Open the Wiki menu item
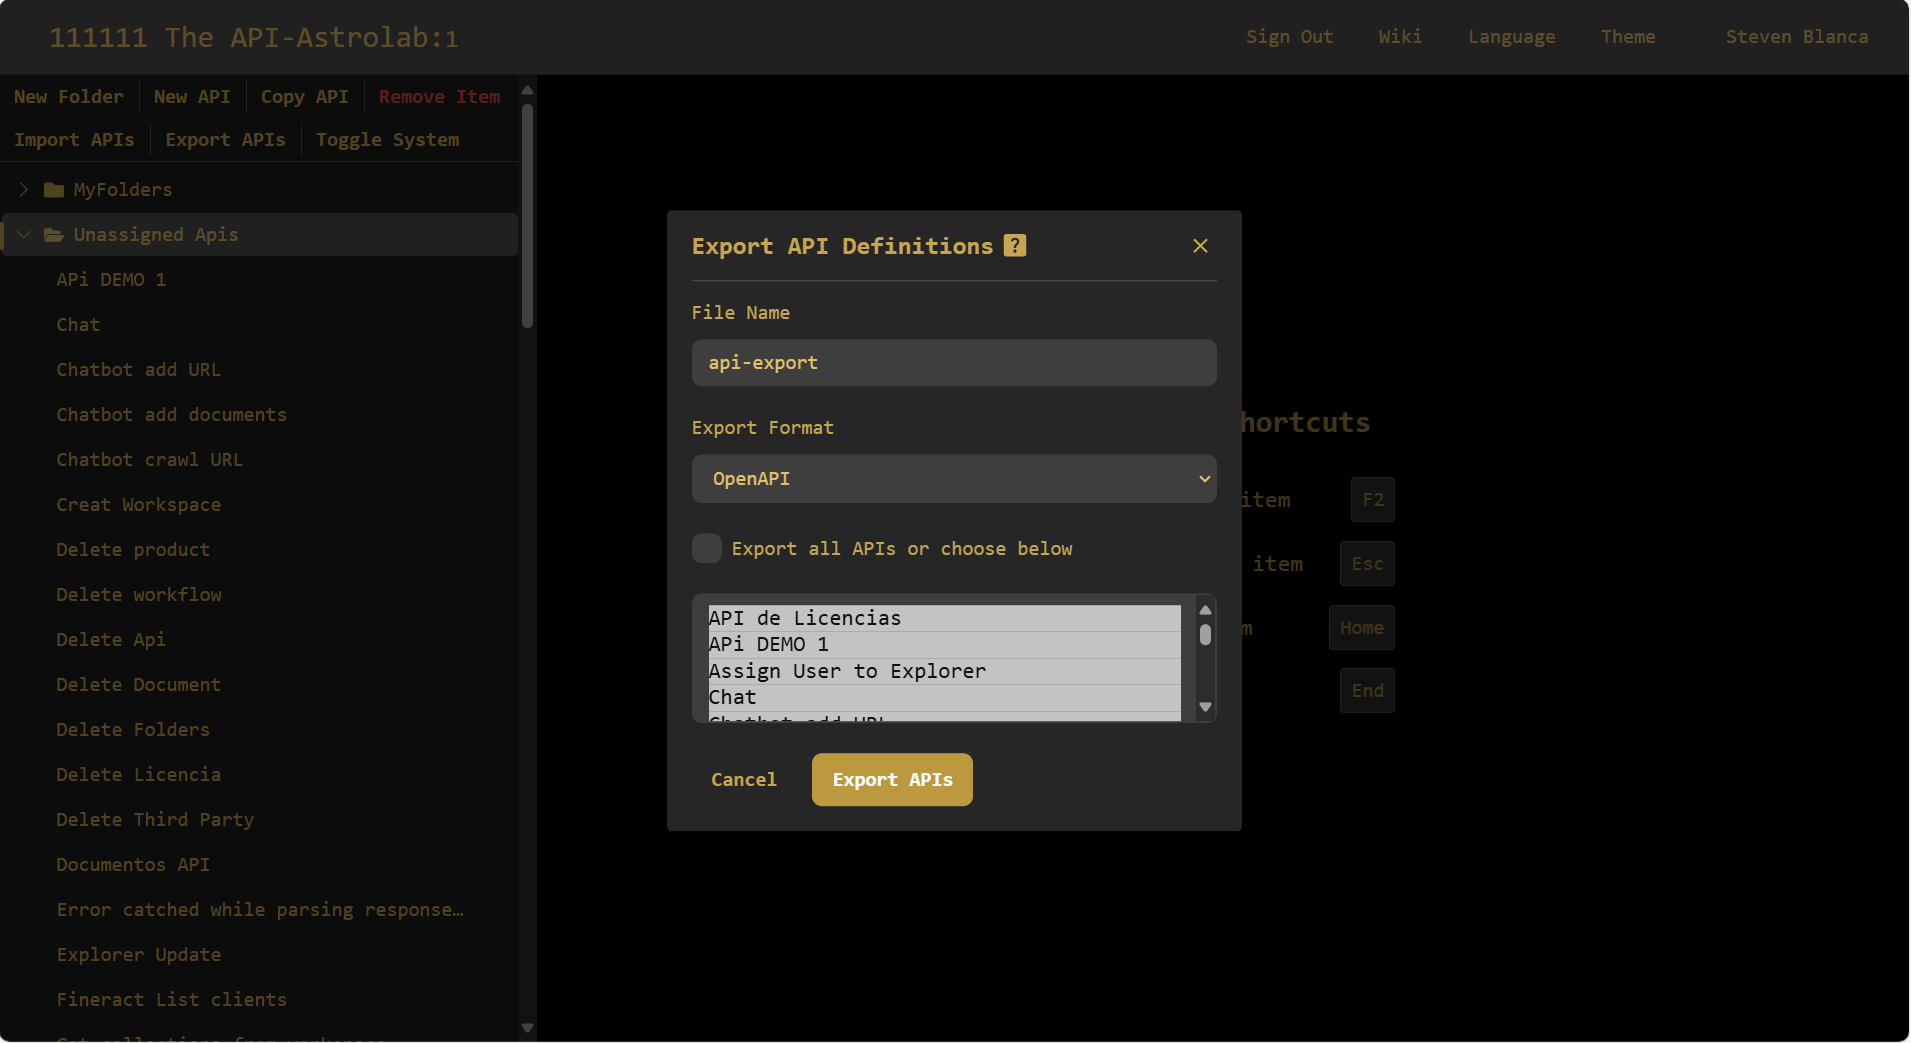 click(1399, 36)
